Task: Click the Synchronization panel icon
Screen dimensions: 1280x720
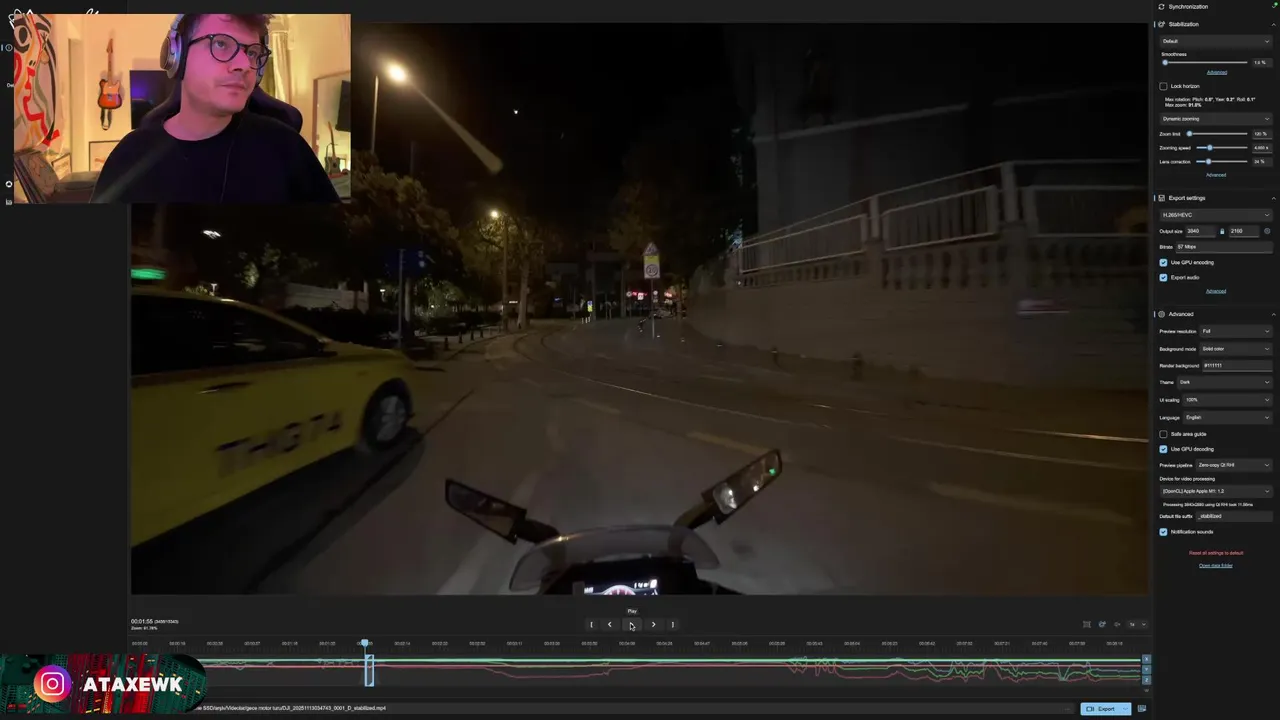Action: [x=1161, y=7]
